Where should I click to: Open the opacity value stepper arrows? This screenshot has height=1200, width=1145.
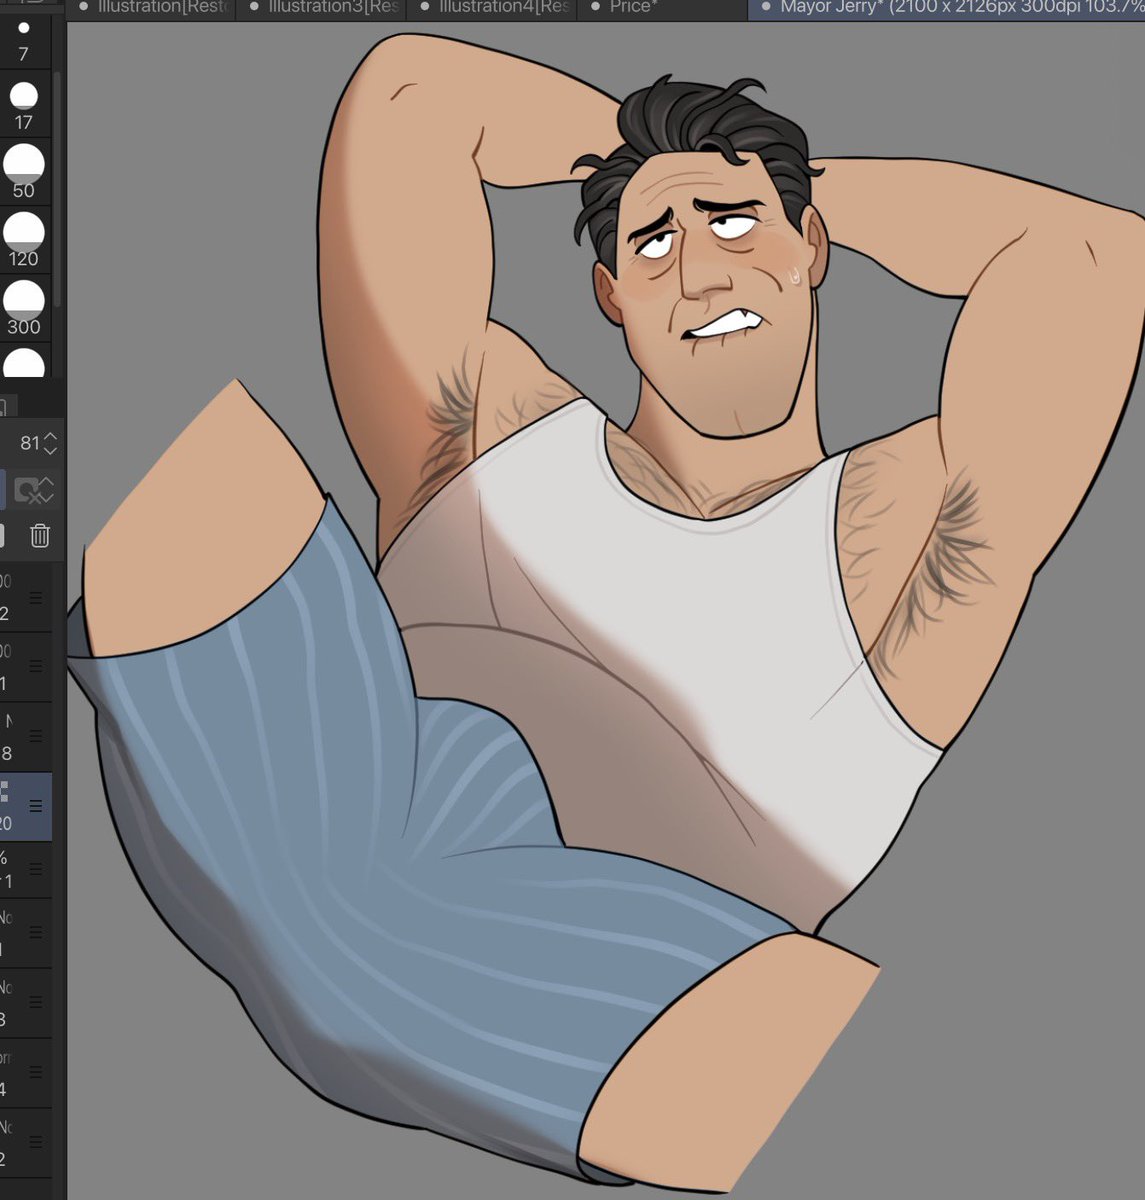click(50, 443)
